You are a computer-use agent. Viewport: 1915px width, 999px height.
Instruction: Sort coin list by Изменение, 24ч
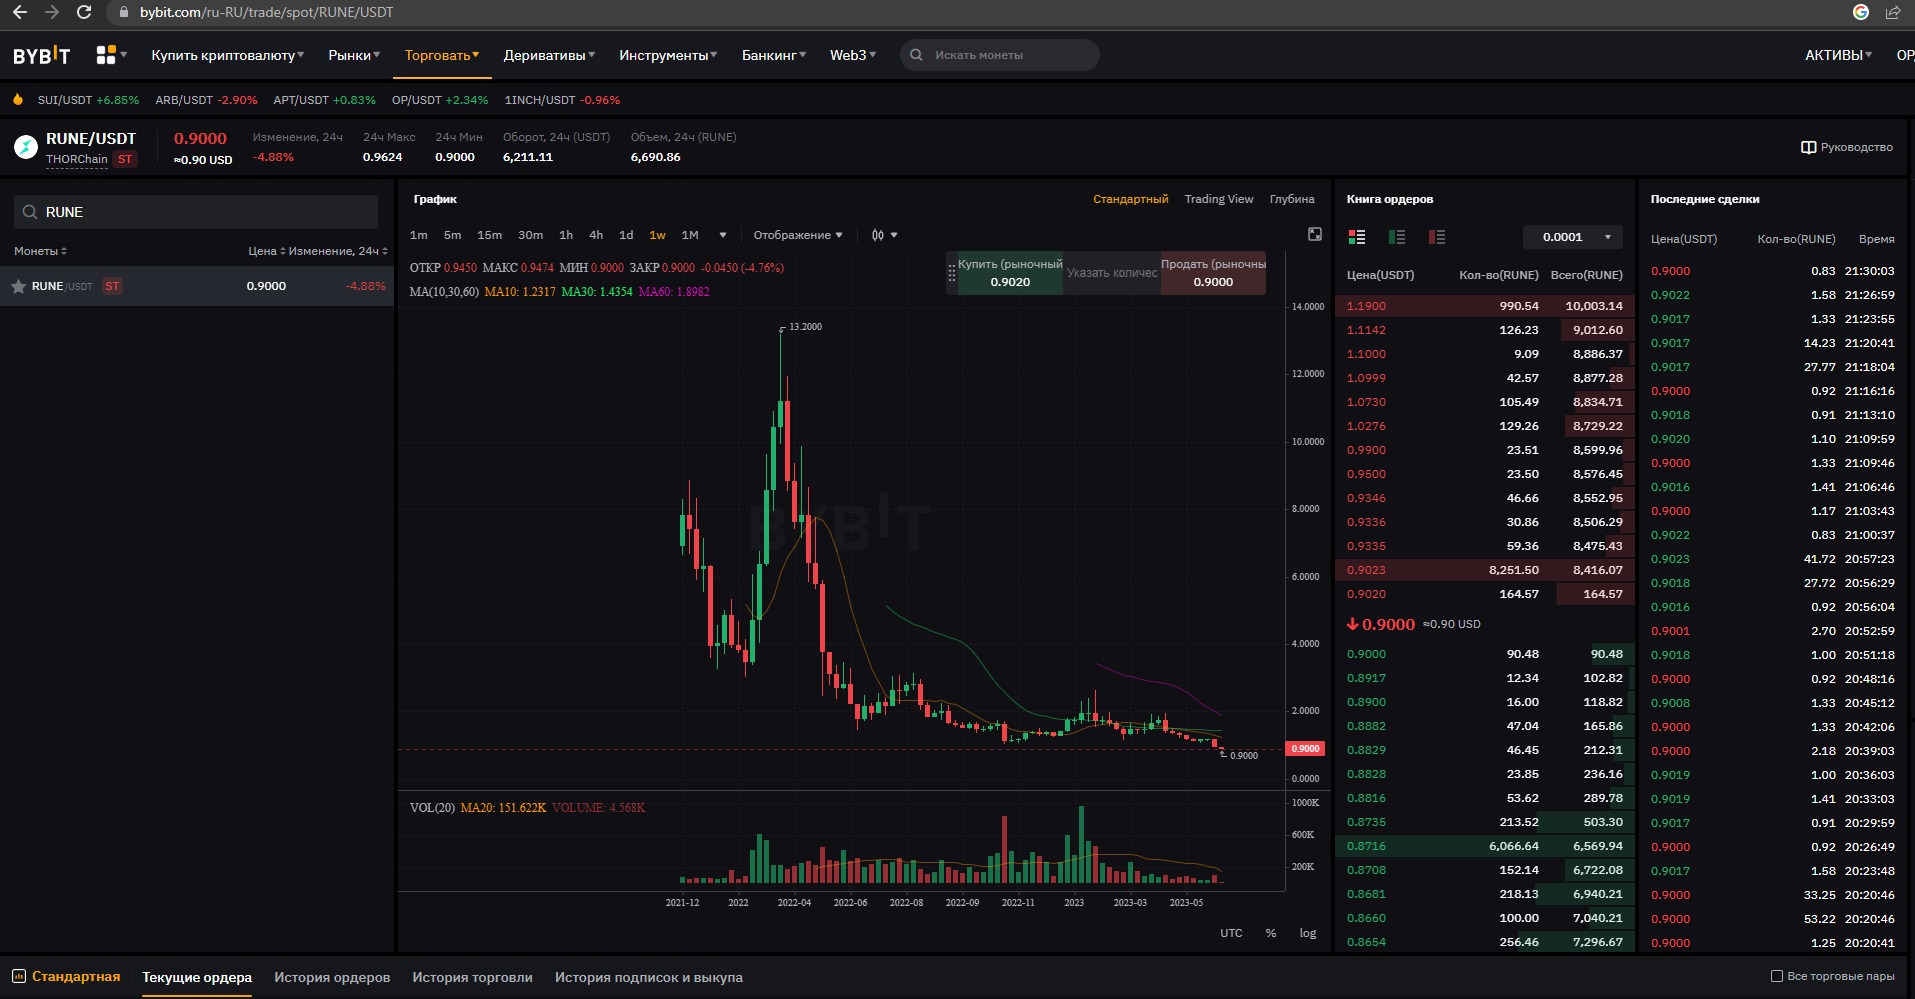338,251
